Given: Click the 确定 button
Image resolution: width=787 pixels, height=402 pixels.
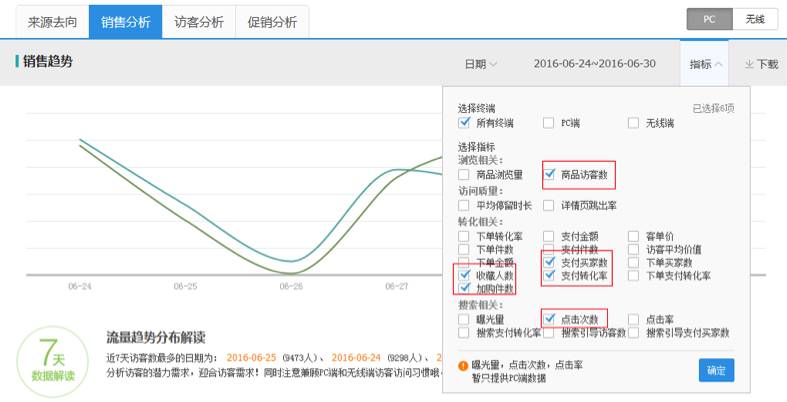Looking at the screenshot, I should [x=716, y=370].
